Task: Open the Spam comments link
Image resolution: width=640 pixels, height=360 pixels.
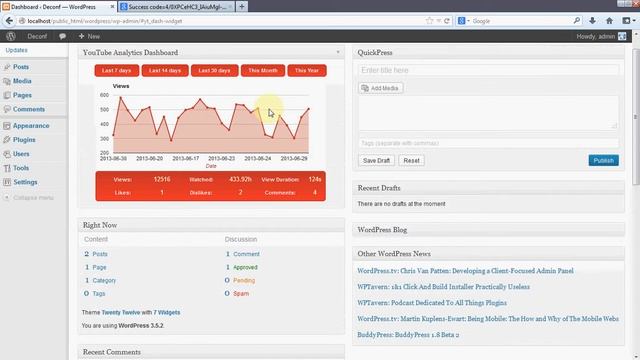Action: 241,293
